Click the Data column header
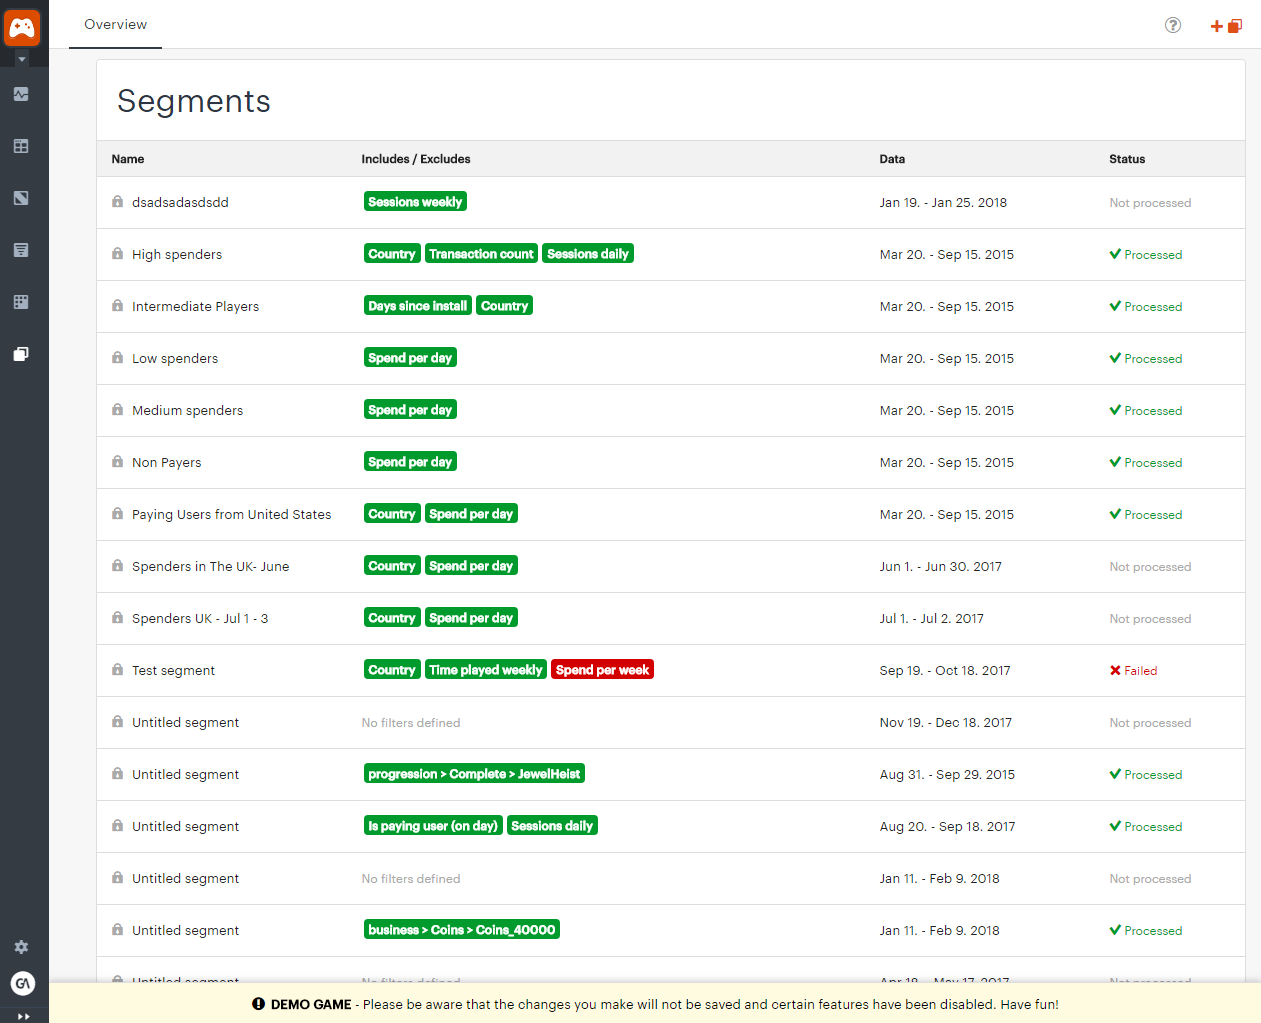This screenshot has width=1261, height=1023. [892, 159]
